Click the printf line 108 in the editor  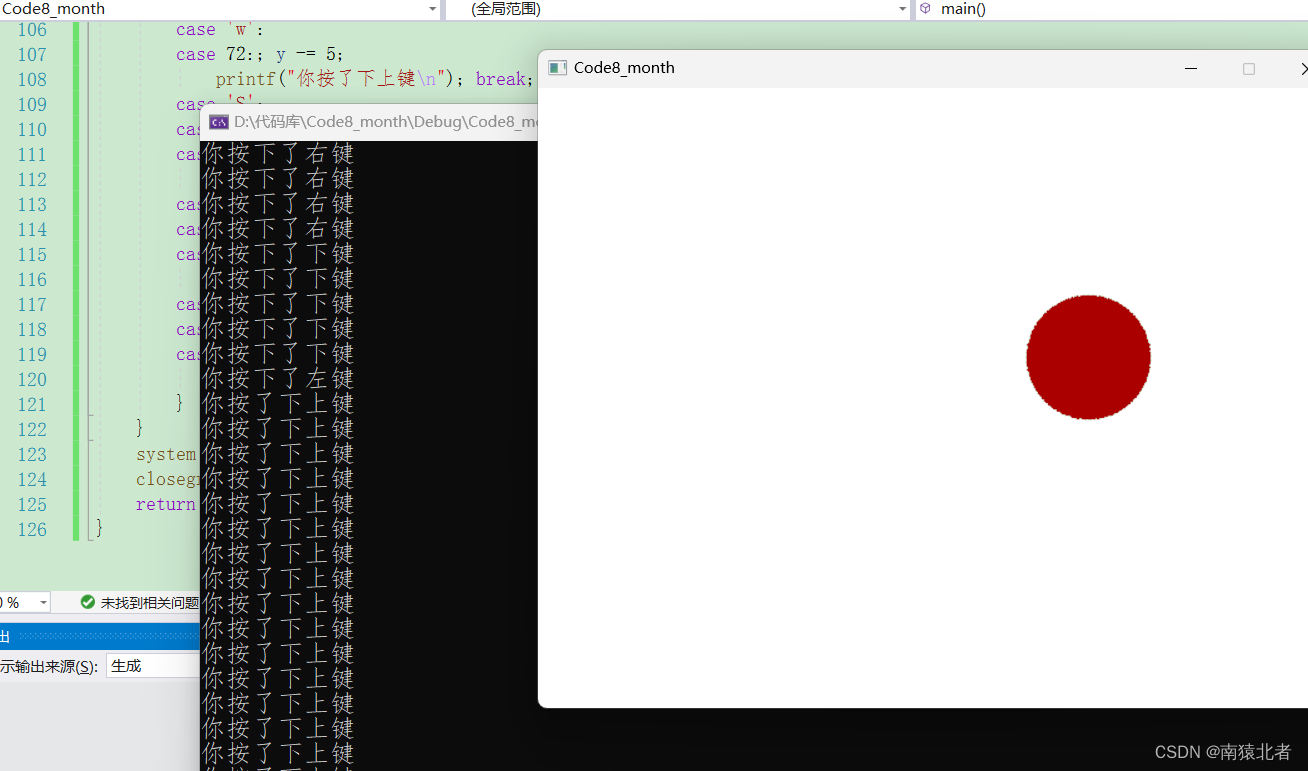pos(374,79)
